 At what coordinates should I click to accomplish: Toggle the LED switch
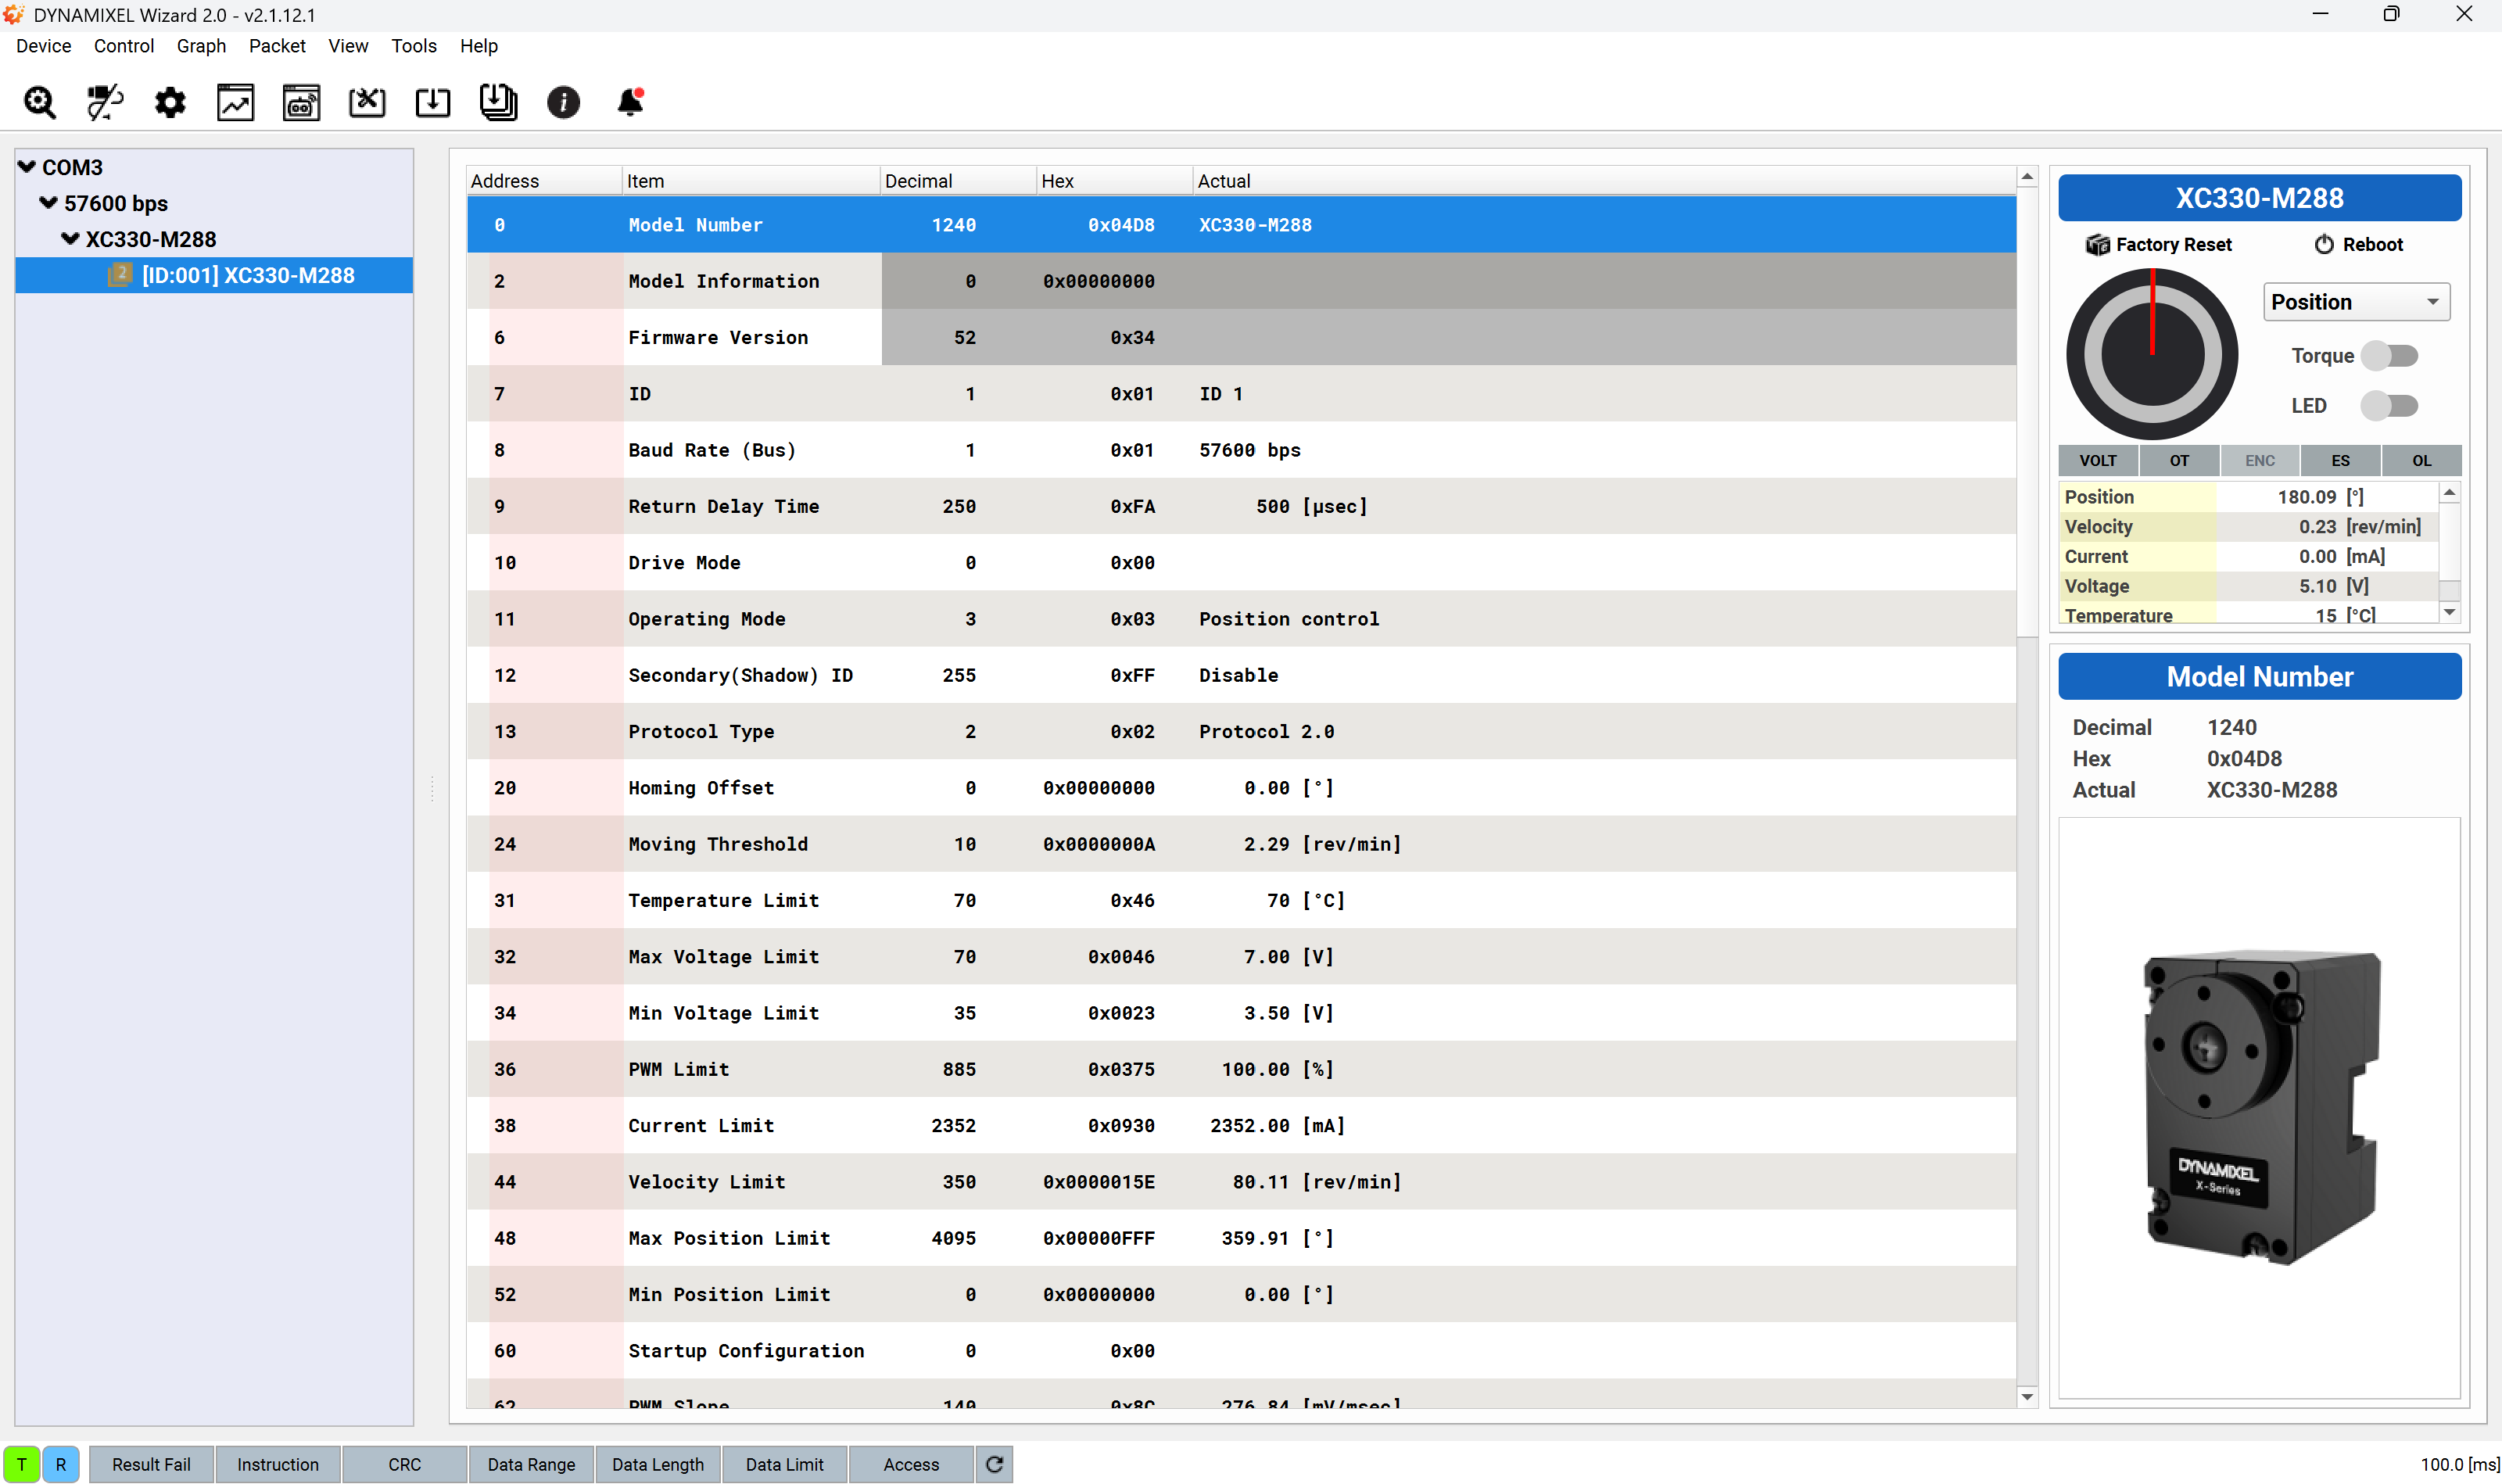click(x=2389, y=406)
